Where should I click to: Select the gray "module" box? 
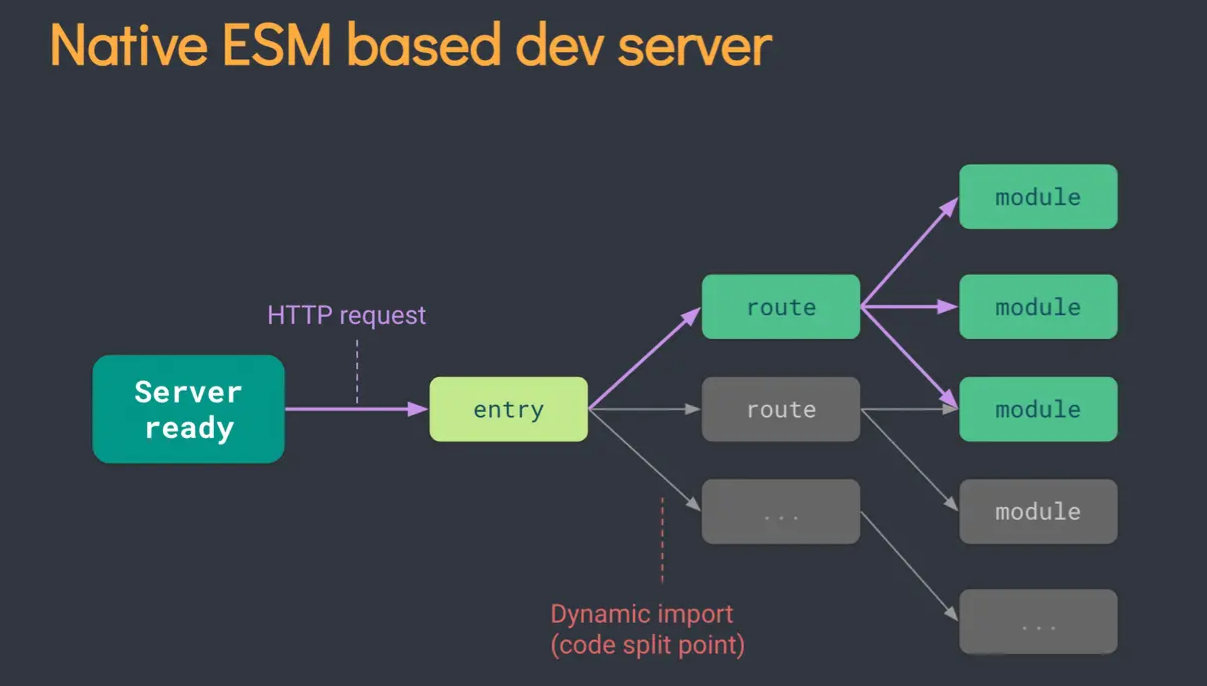pyautogui.click(x=1037, y=511)
